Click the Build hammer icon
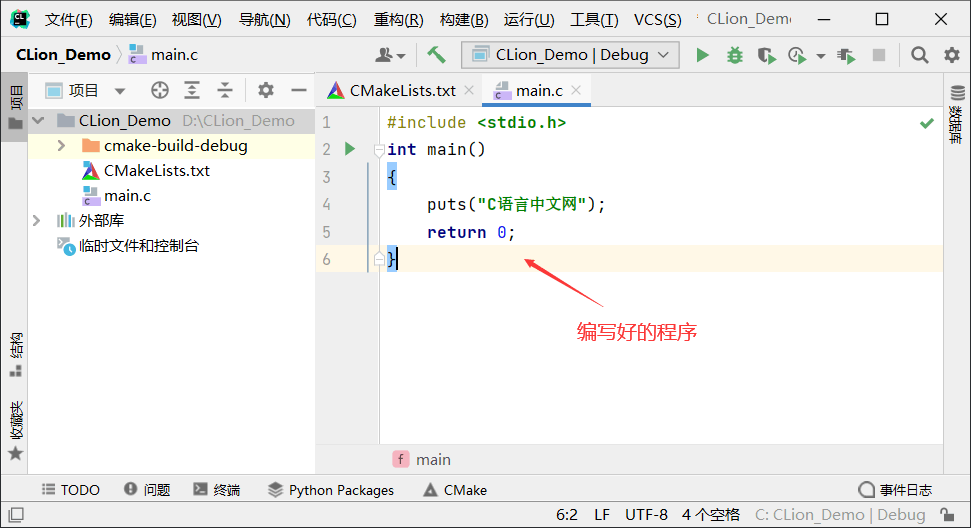The width and height of the screenshot is (971, 528). click(436, 55)
